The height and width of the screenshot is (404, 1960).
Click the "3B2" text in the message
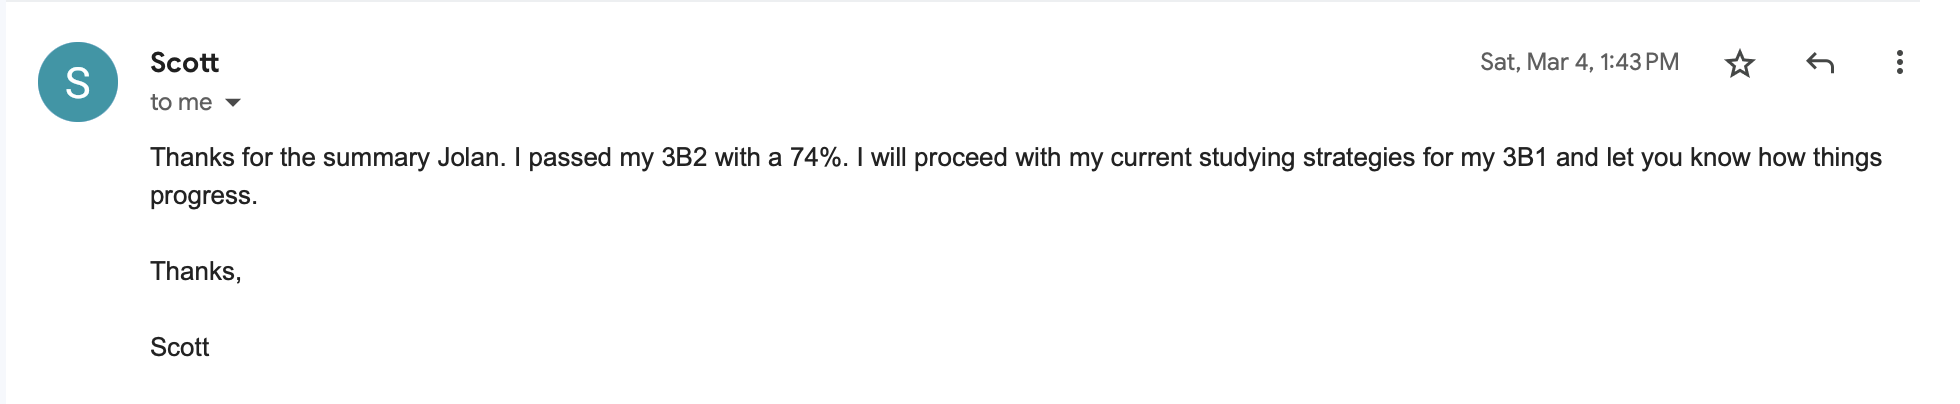click(684, 158)
